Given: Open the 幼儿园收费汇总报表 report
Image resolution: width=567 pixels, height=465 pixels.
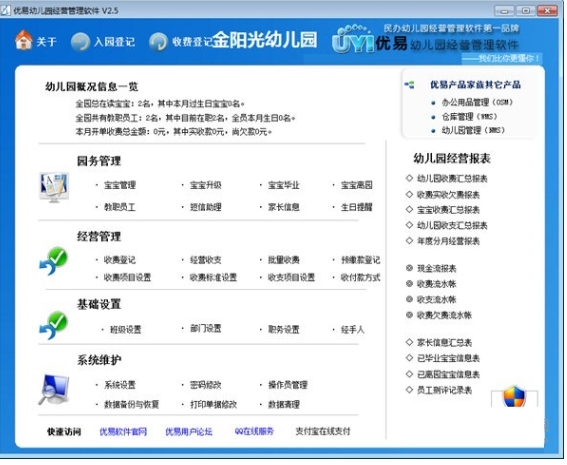Looking at the screenshot, I should coord(452,178).
